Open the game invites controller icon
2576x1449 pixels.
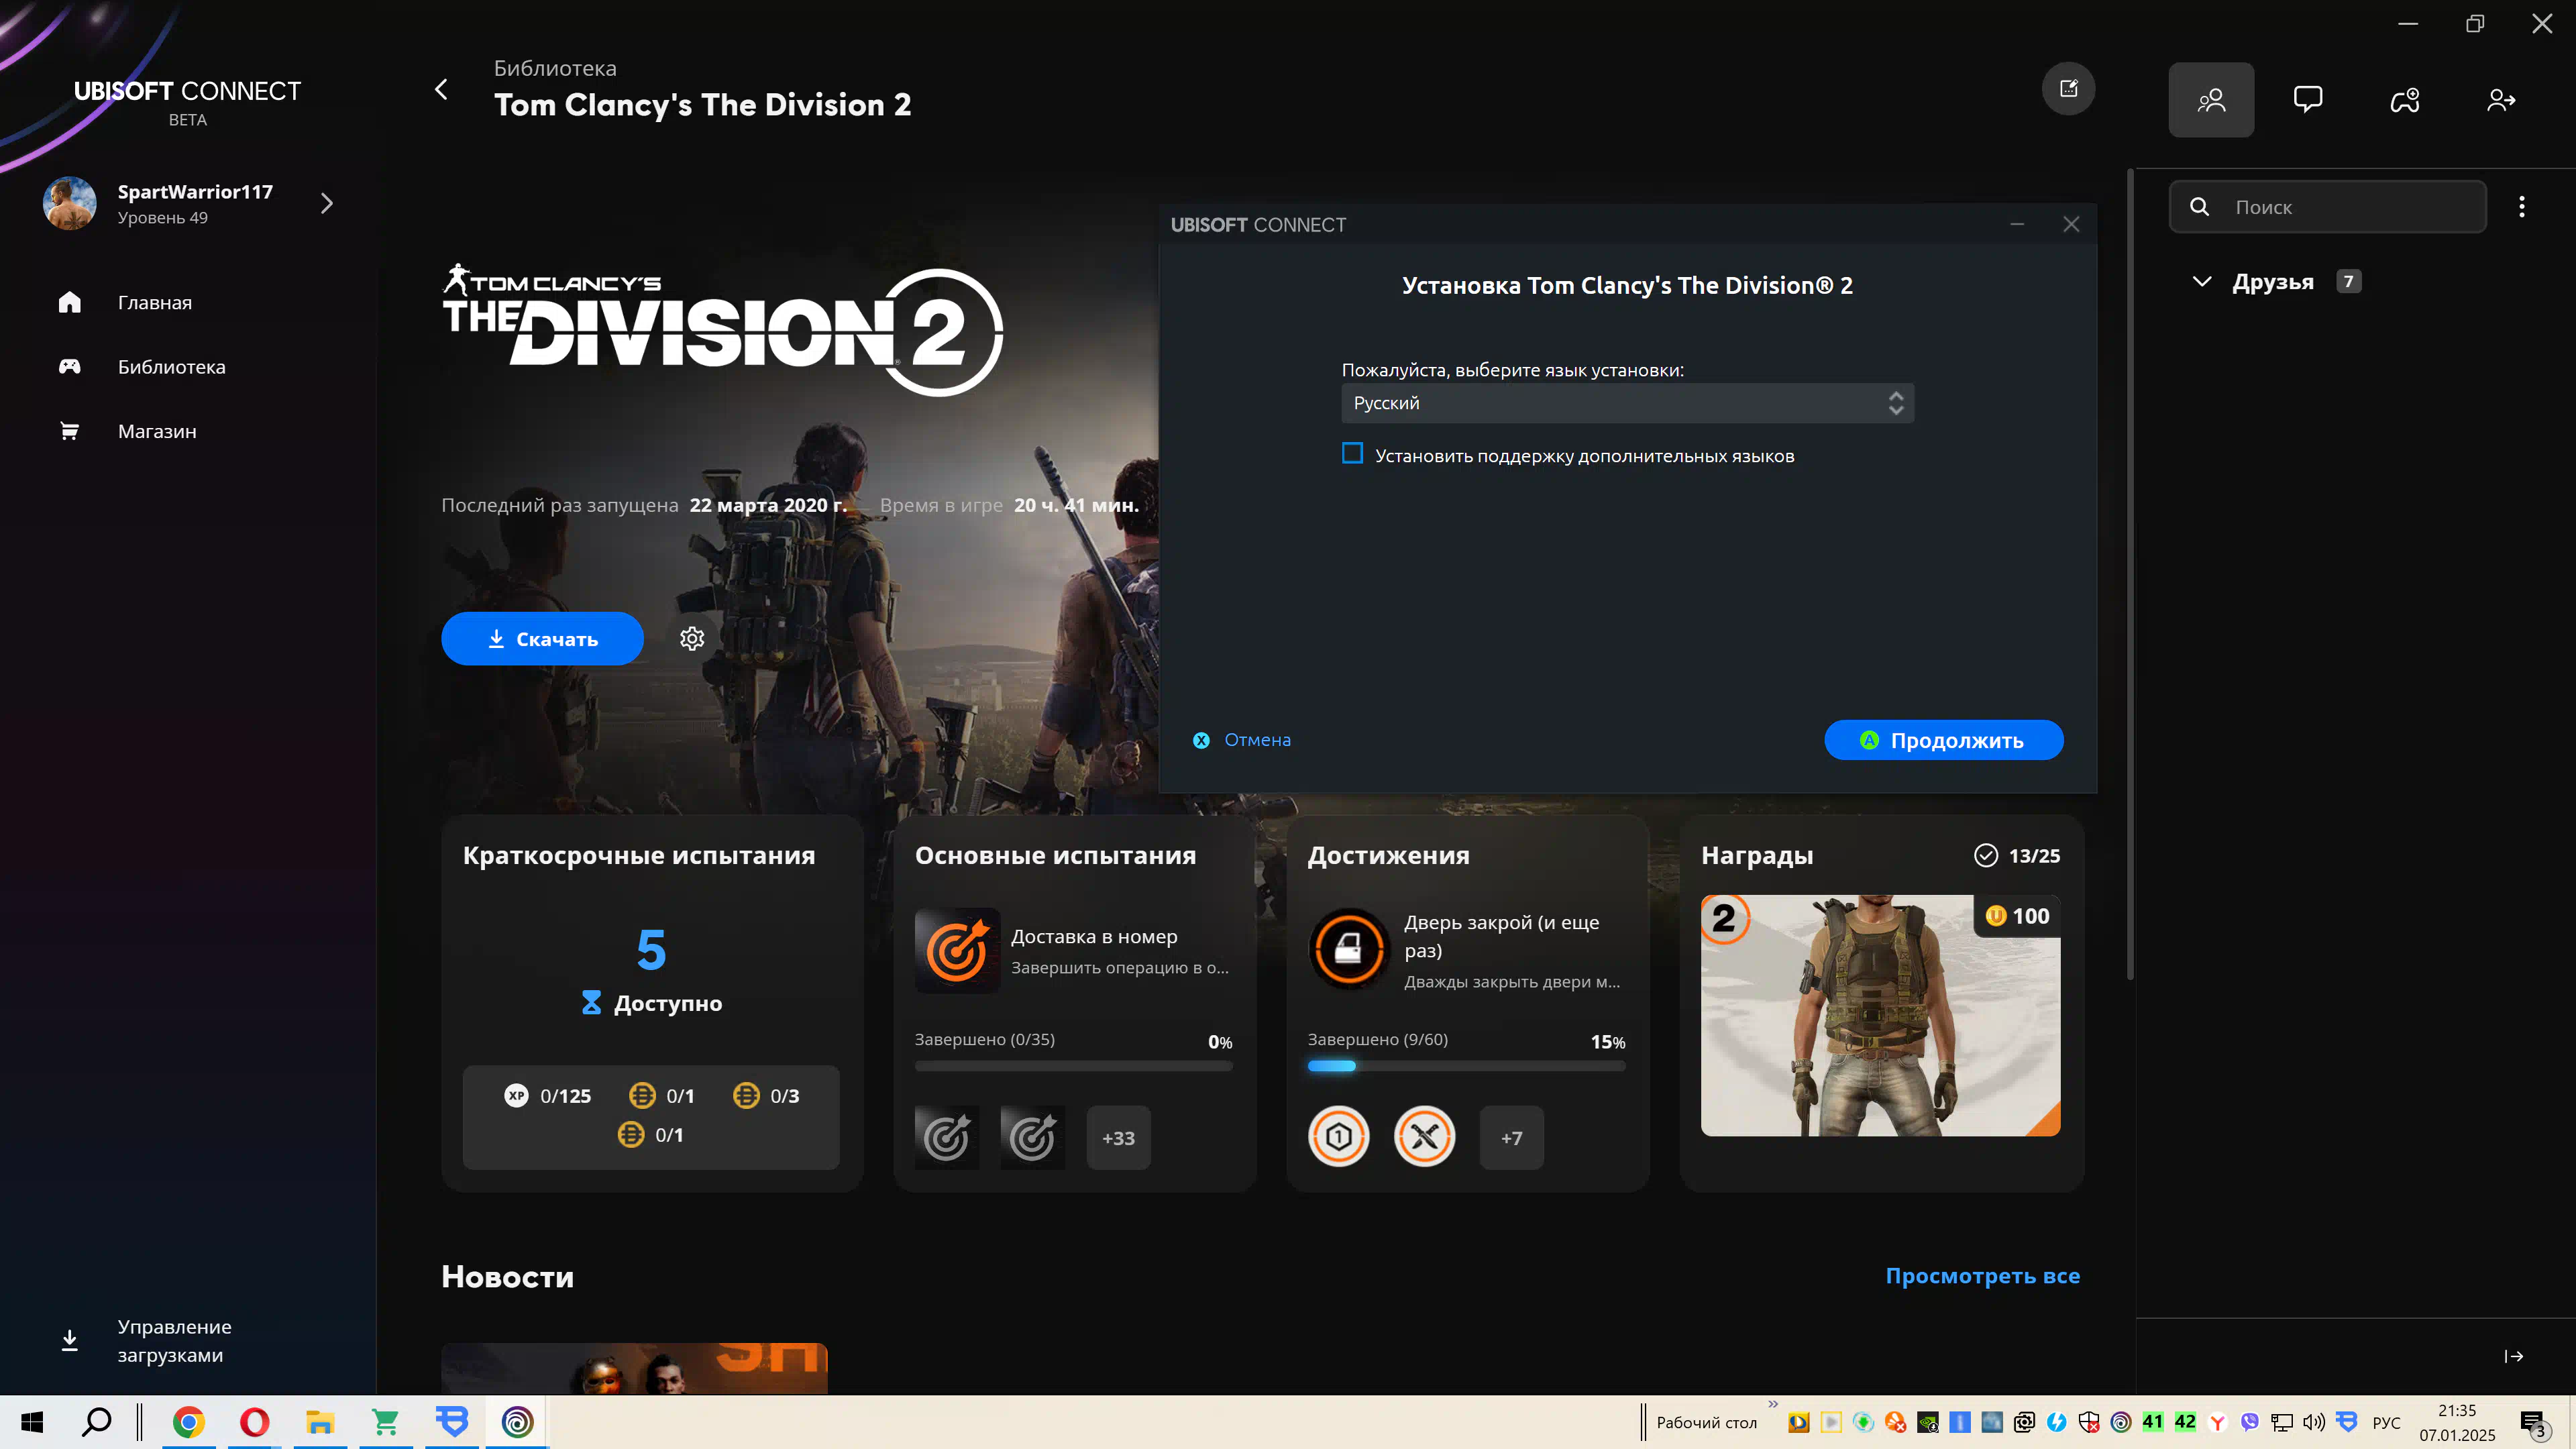pyautogui.click(x=2404, y=99)
